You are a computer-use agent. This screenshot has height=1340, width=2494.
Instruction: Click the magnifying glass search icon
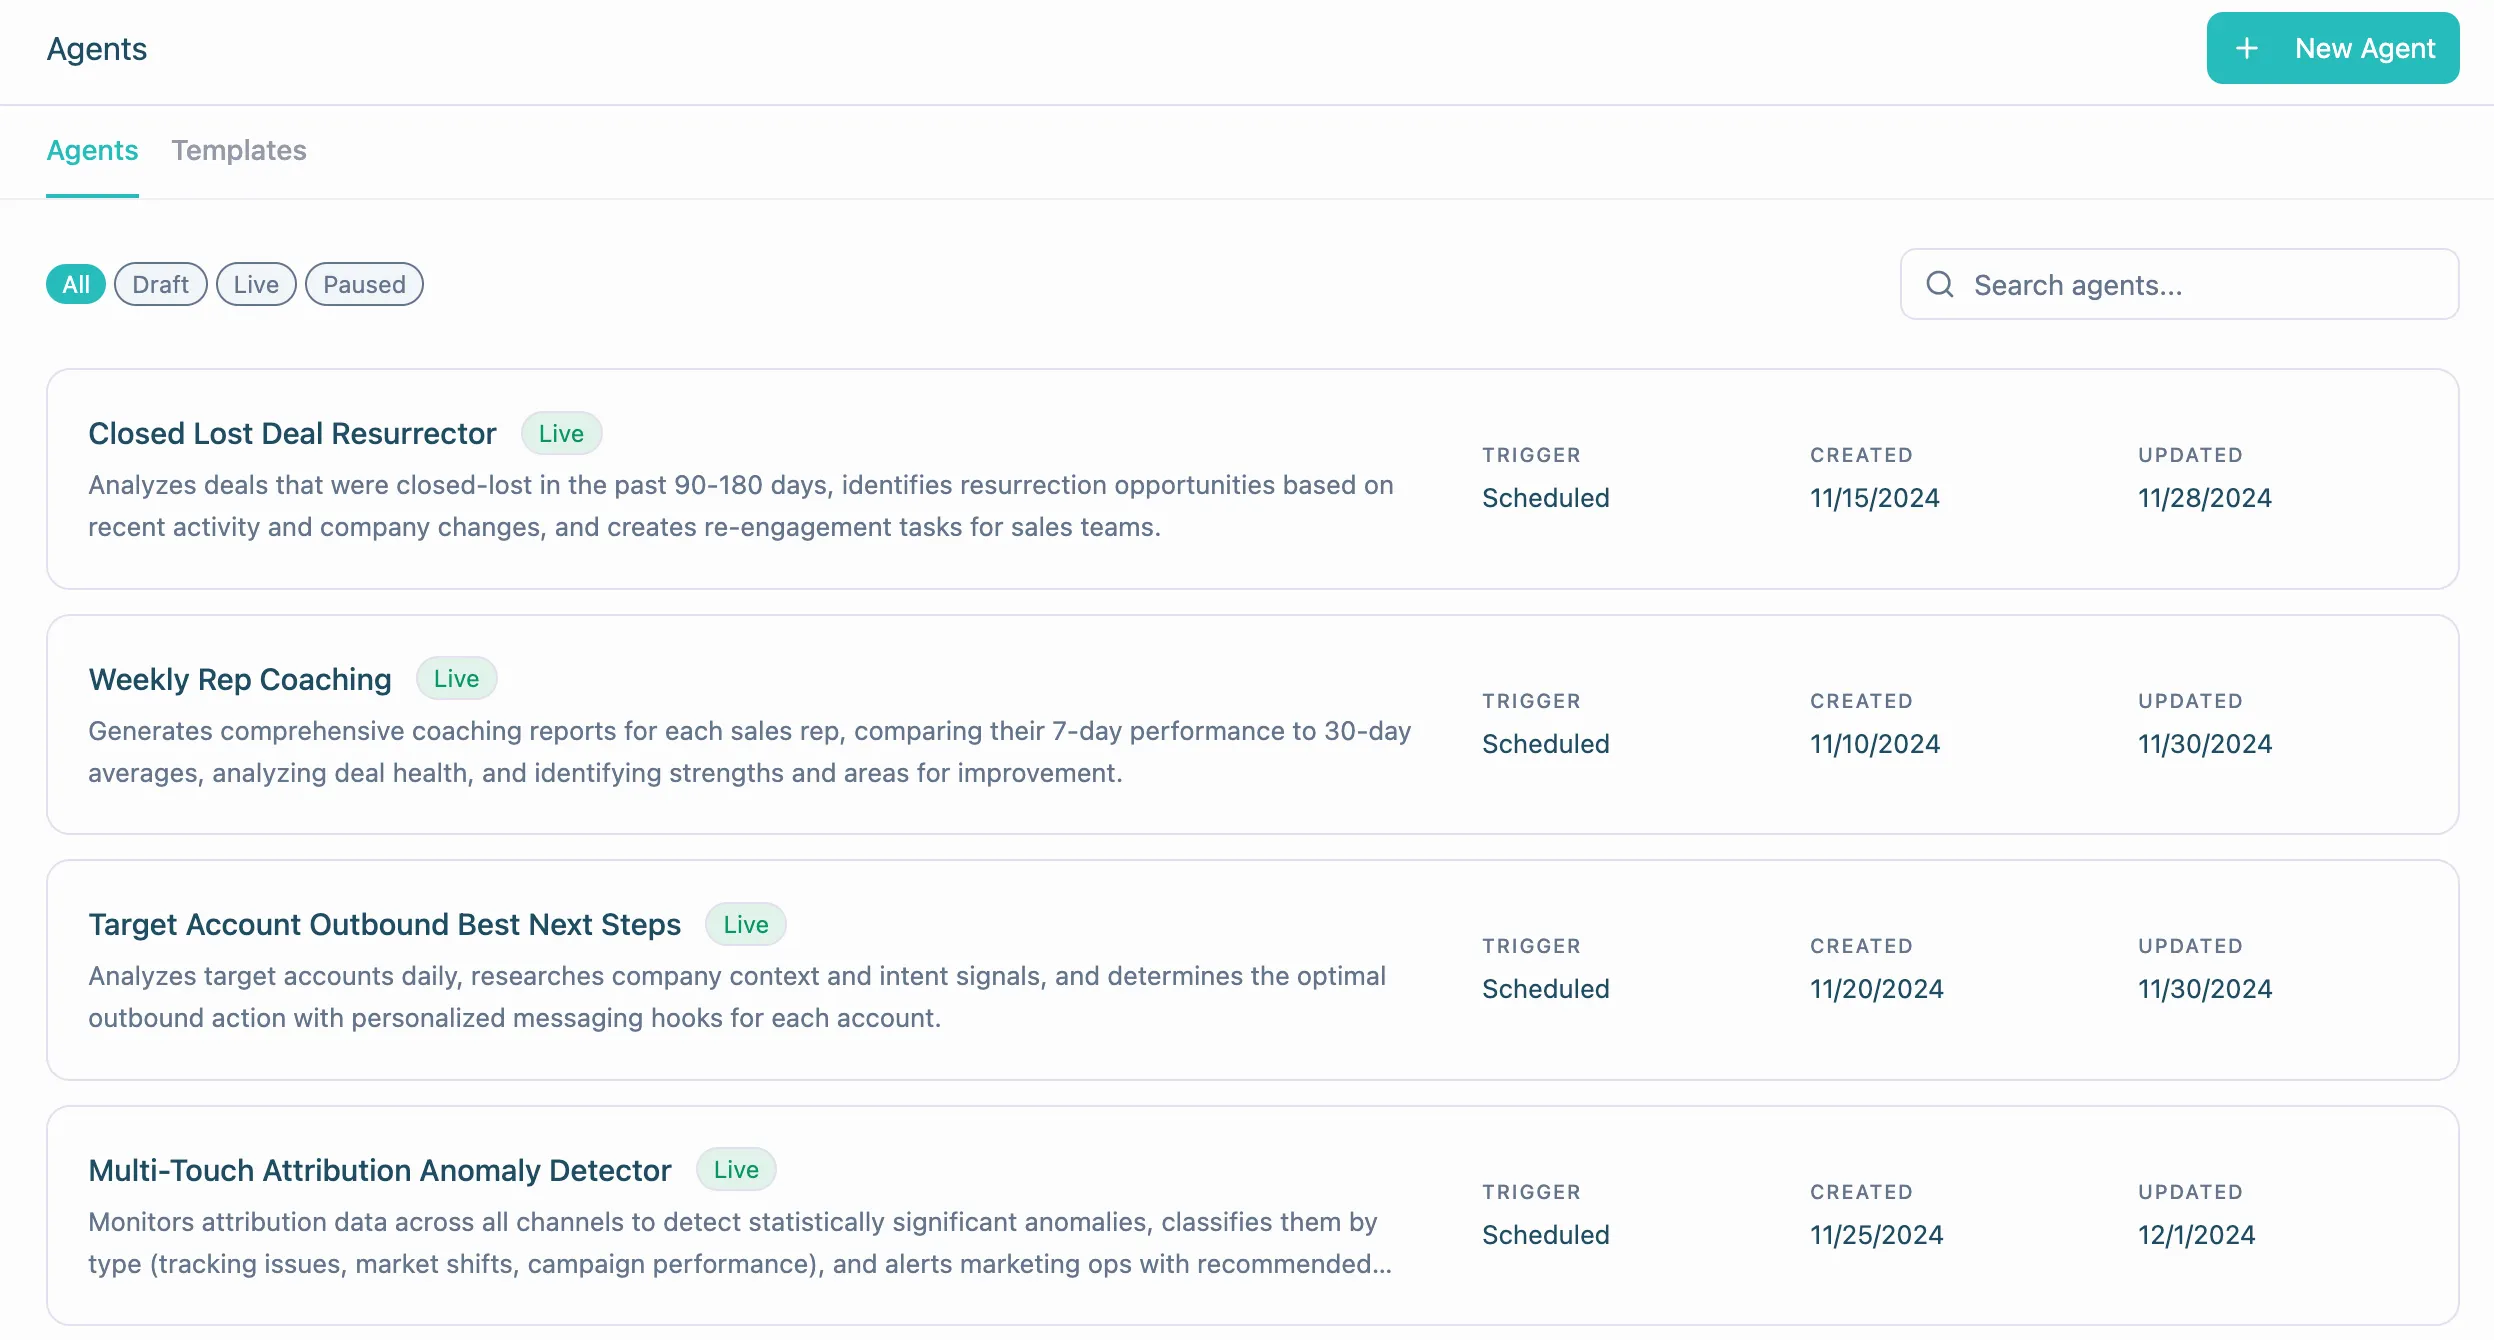(x=1939, y=285)
